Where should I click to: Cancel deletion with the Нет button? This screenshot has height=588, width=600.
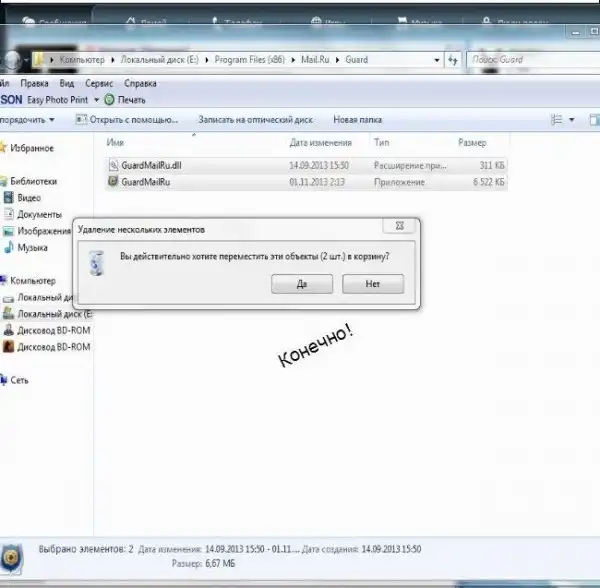point(372,284)
